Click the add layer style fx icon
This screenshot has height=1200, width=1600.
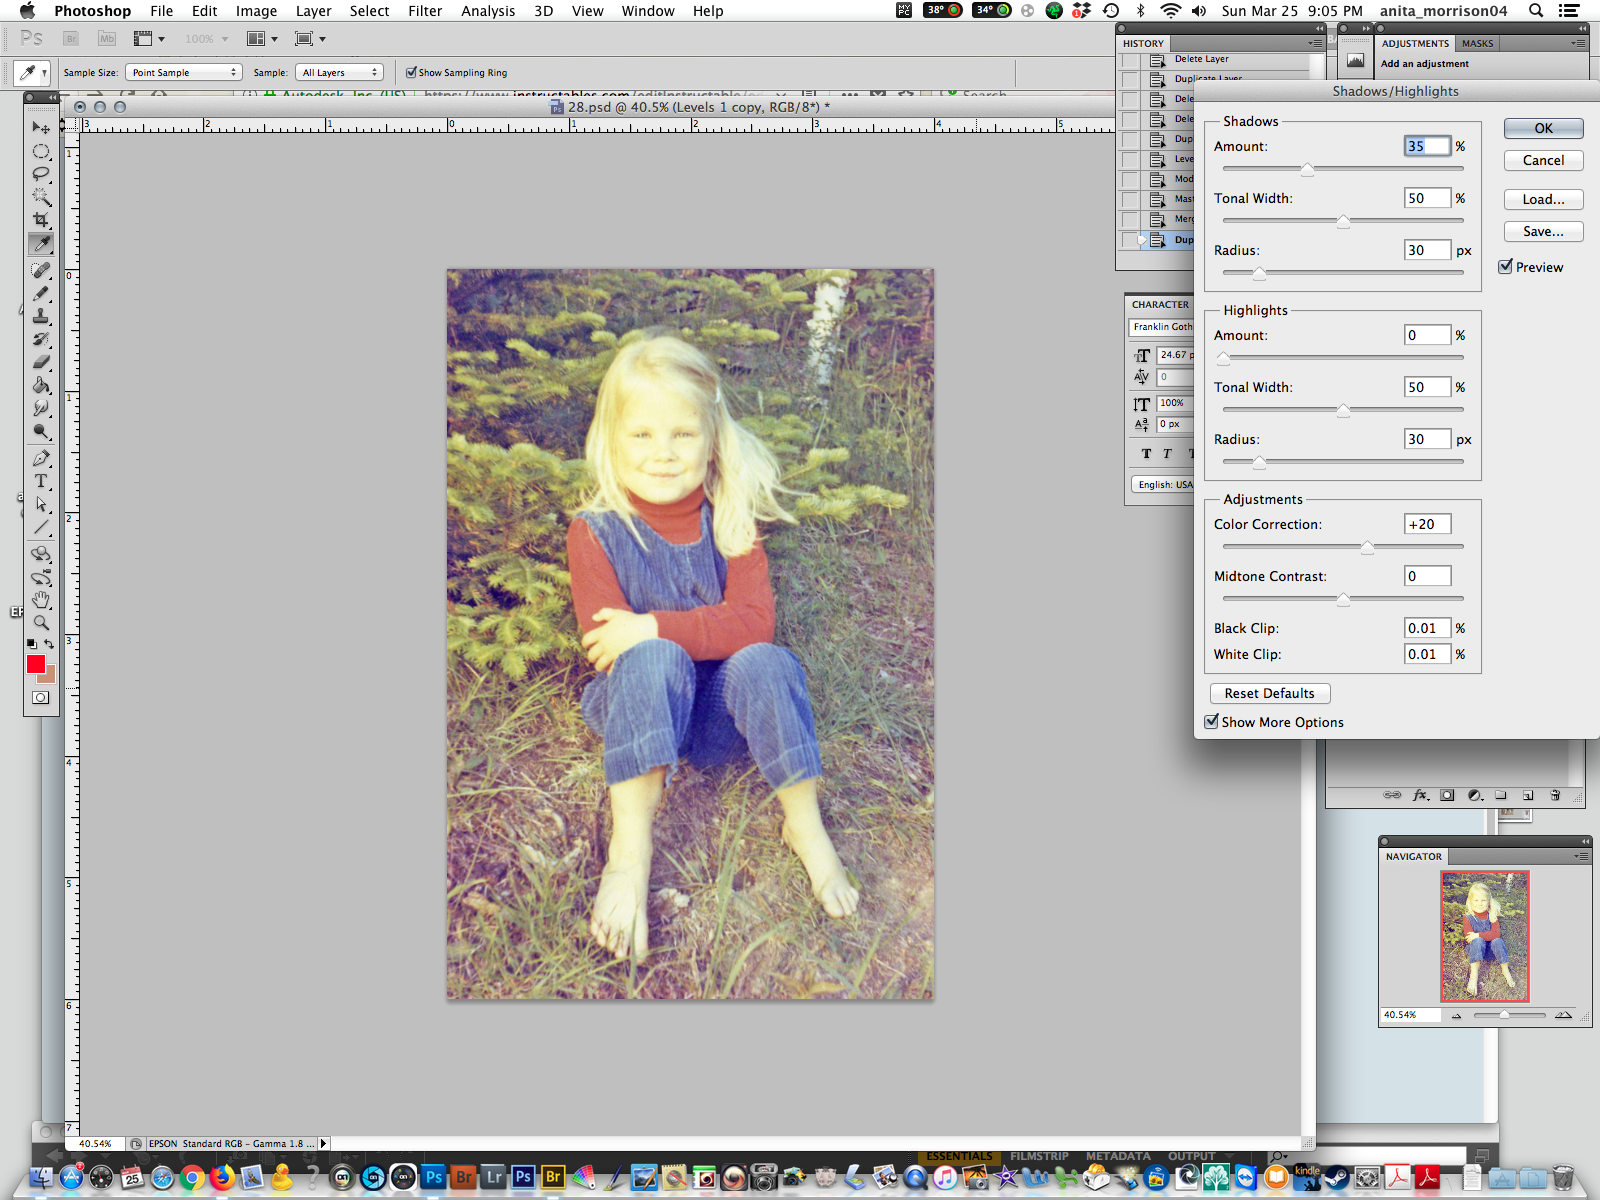point(1420,795)
